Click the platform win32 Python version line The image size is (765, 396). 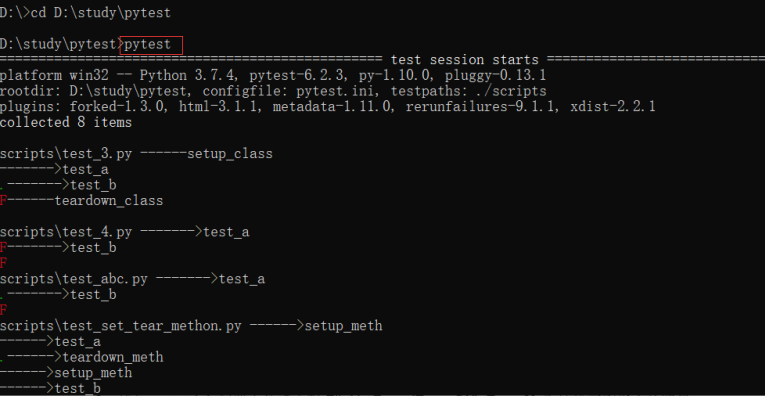click(273, 76)
